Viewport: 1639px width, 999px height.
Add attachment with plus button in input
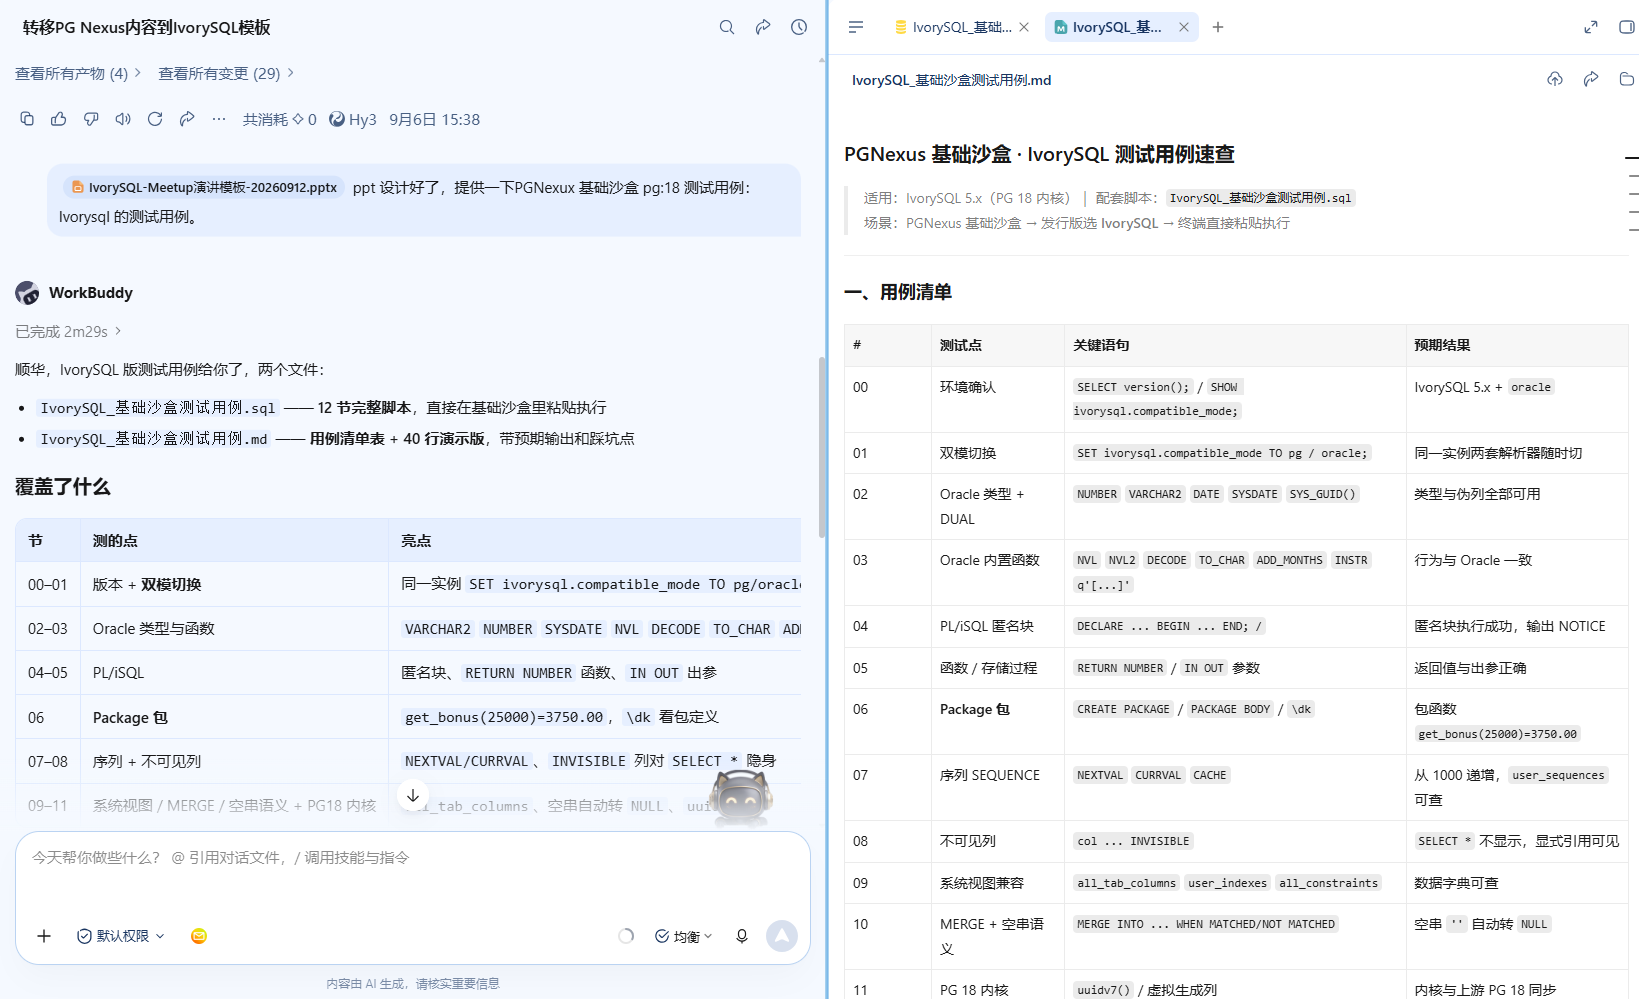click(x=44, y=936)
